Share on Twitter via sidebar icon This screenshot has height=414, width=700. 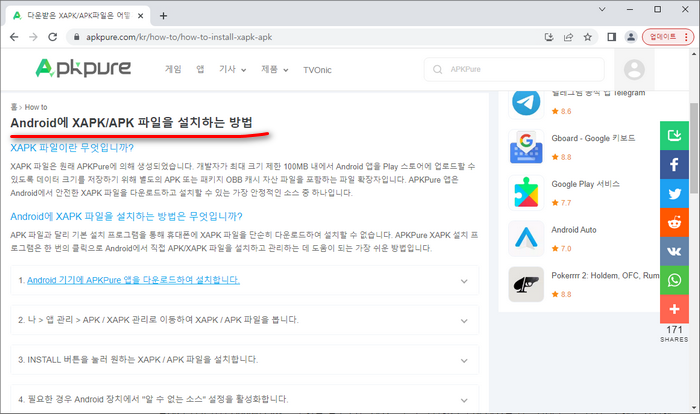click(x=674, y=193)
